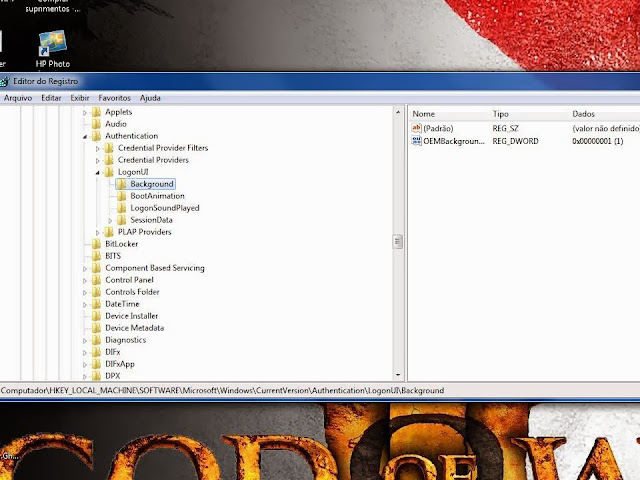
Task: Expand the Controls Folder key
Action: 85,292
